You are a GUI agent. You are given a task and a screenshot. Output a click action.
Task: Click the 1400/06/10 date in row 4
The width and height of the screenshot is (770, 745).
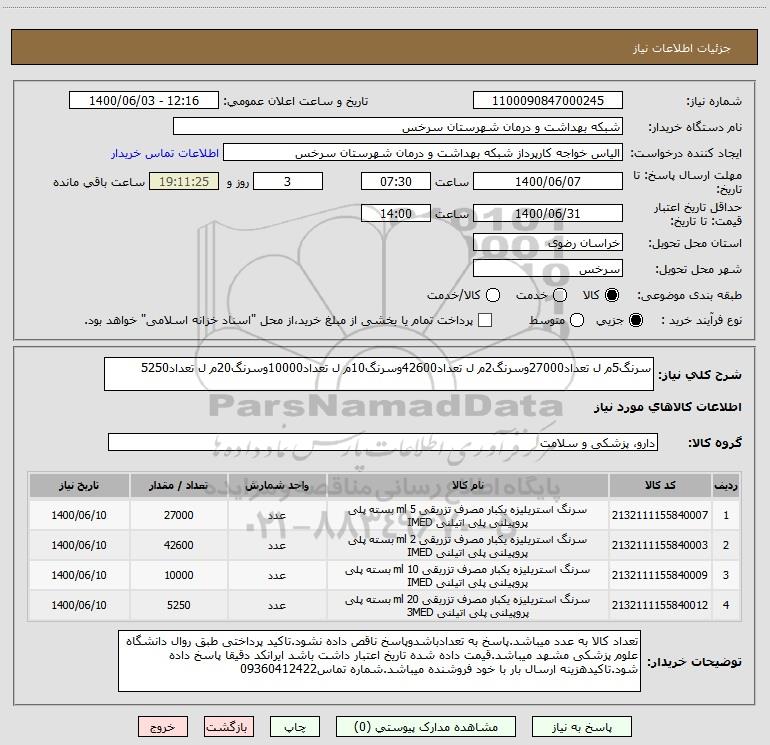tap(79, 605)
